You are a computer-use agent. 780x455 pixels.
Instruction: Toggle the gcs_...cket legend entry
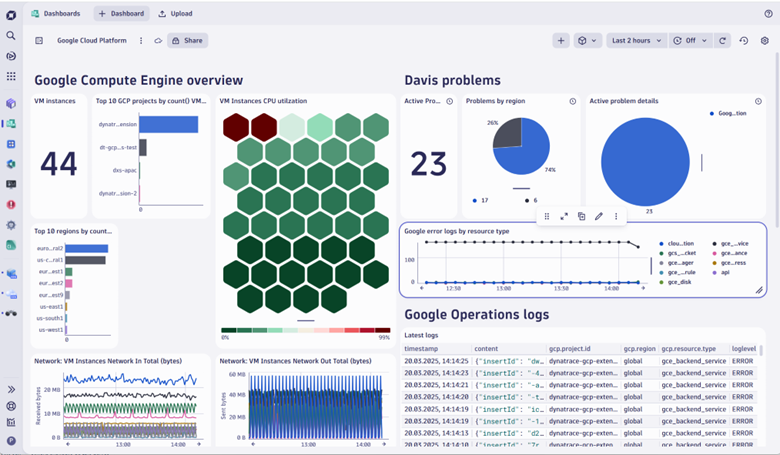point(678,253)
